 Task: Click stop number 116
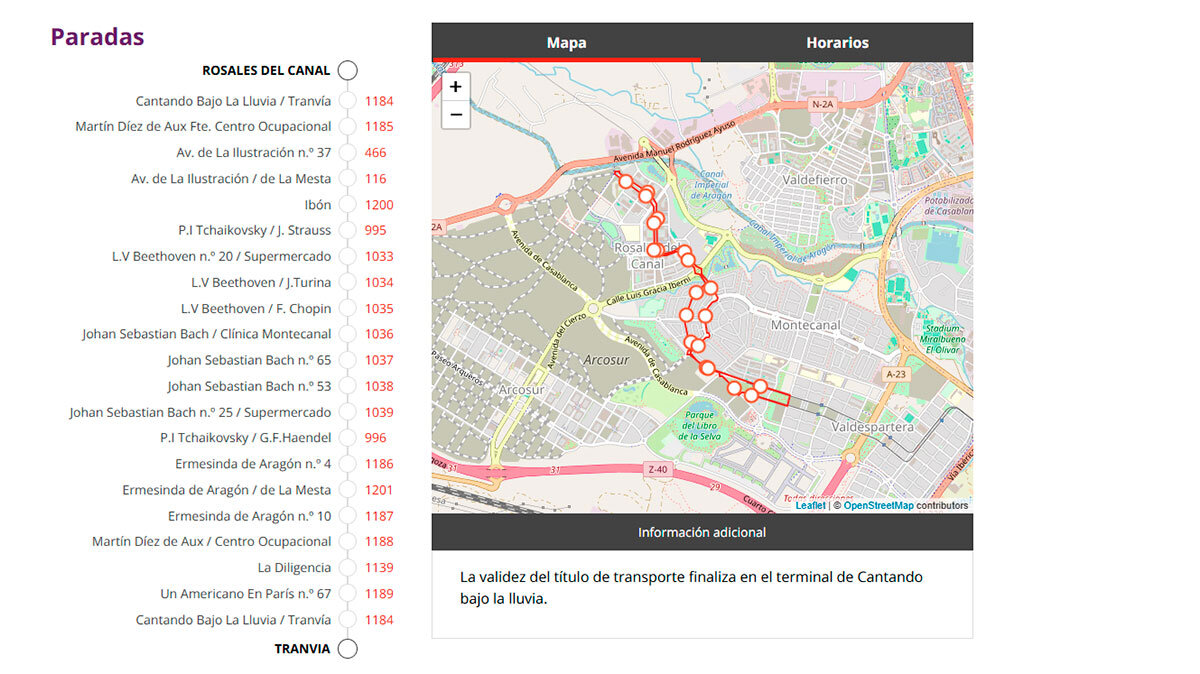coord(375,179)
